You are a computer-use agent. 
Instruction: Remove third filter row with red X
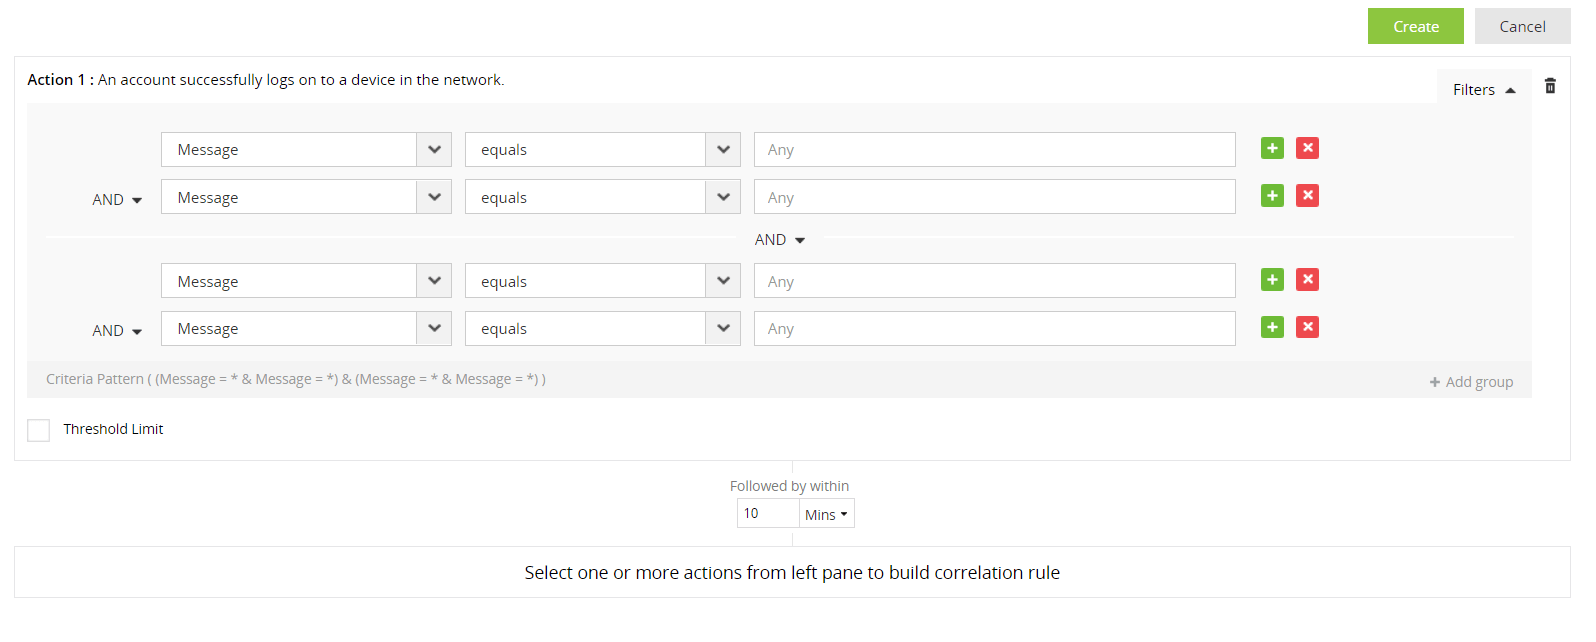[1307, 280]
